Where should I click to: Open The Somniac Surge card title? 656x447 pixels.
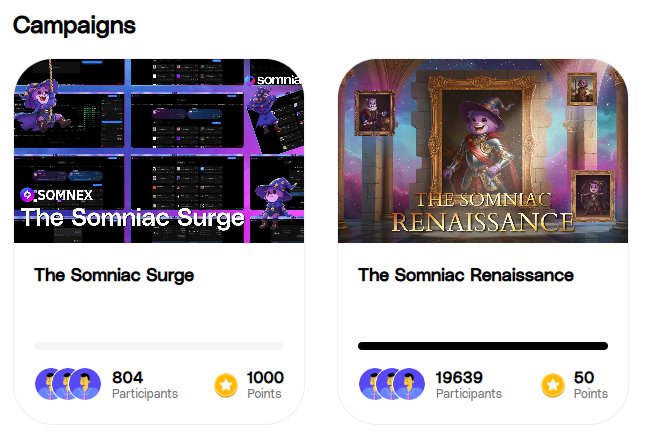coord(114,275)
